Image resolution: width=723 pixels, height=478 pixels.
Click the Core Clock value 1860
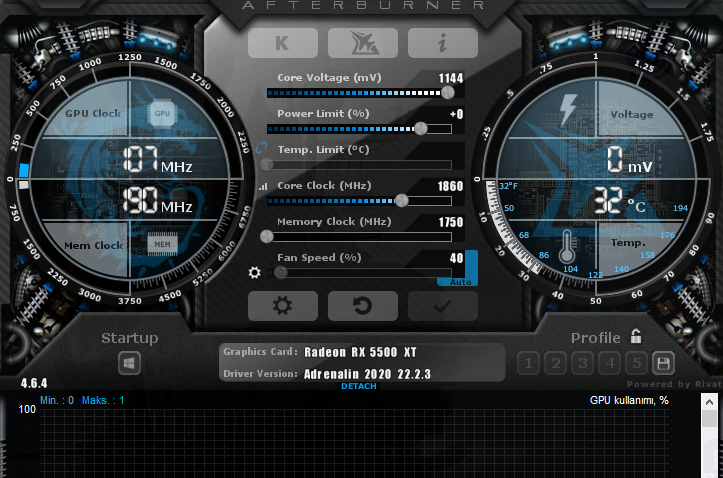(x=450, y=186)
